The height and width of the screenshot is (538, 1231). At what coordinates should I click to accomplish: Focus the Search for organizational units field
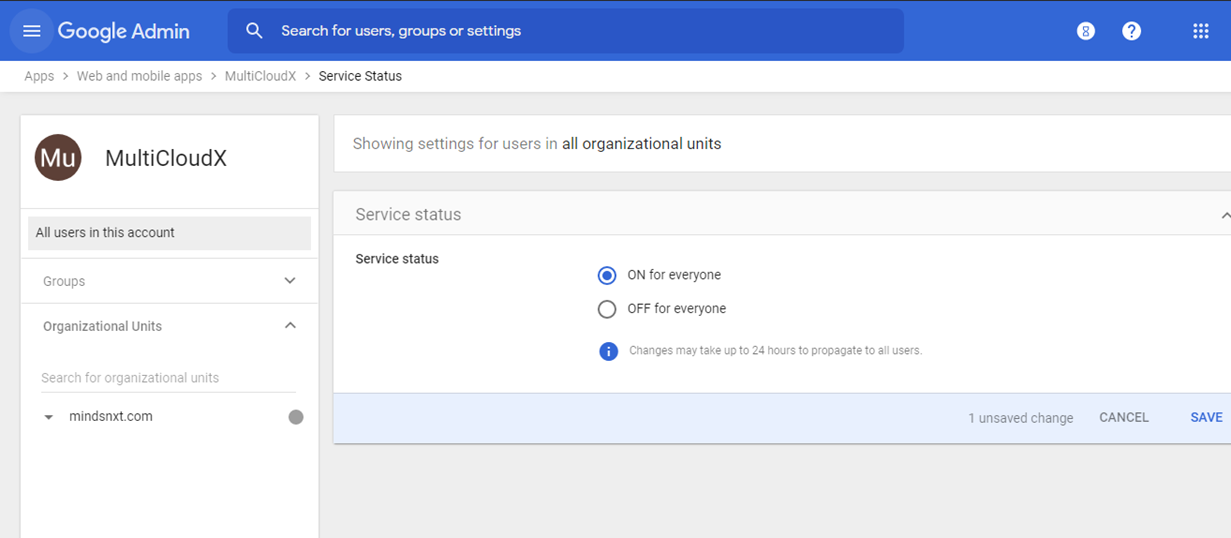click(x=168, y=378)
